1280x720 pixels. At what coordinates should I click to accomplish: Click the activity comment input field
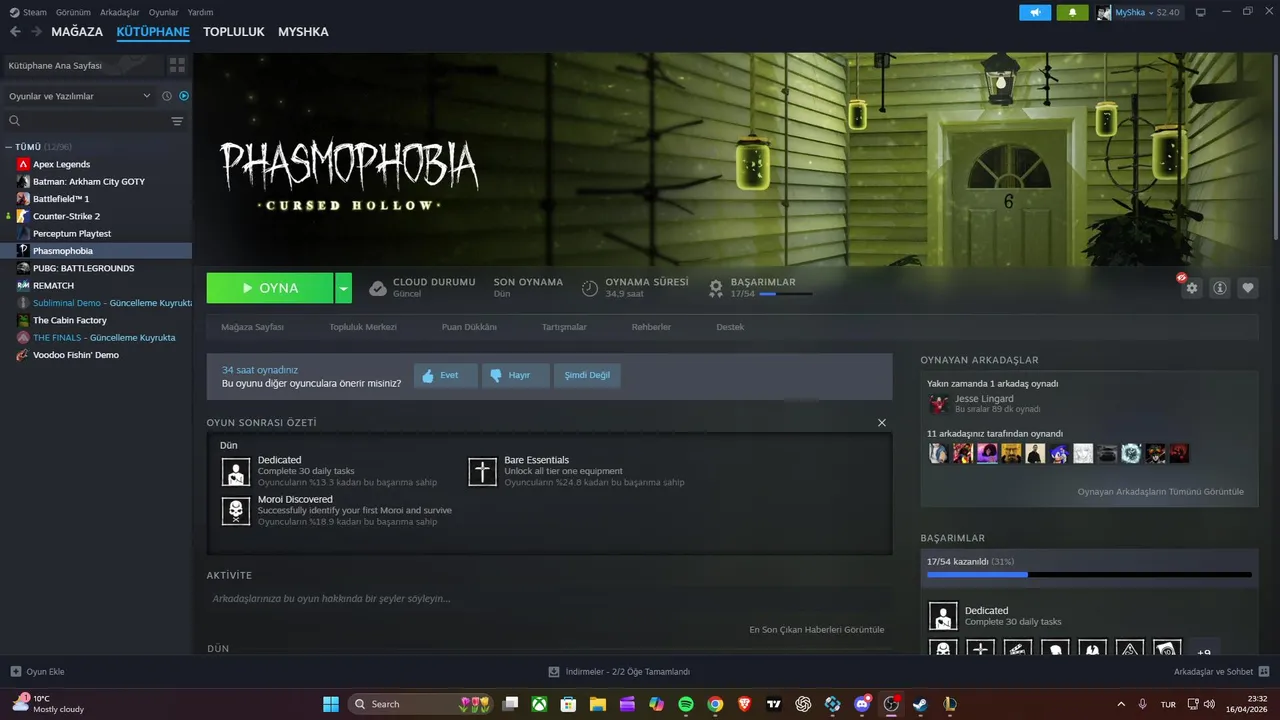(549, 599)
